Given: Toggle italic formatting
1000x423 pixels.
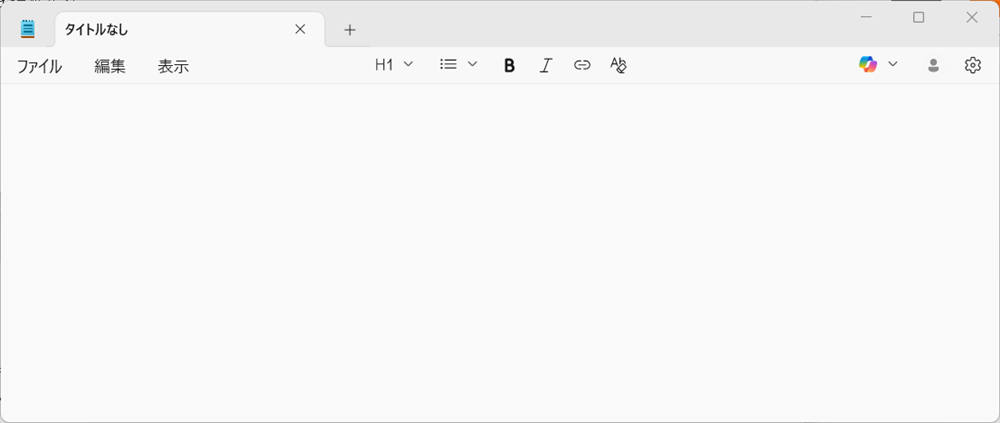Looking at the screenshot, I should [x=545, y=65].
